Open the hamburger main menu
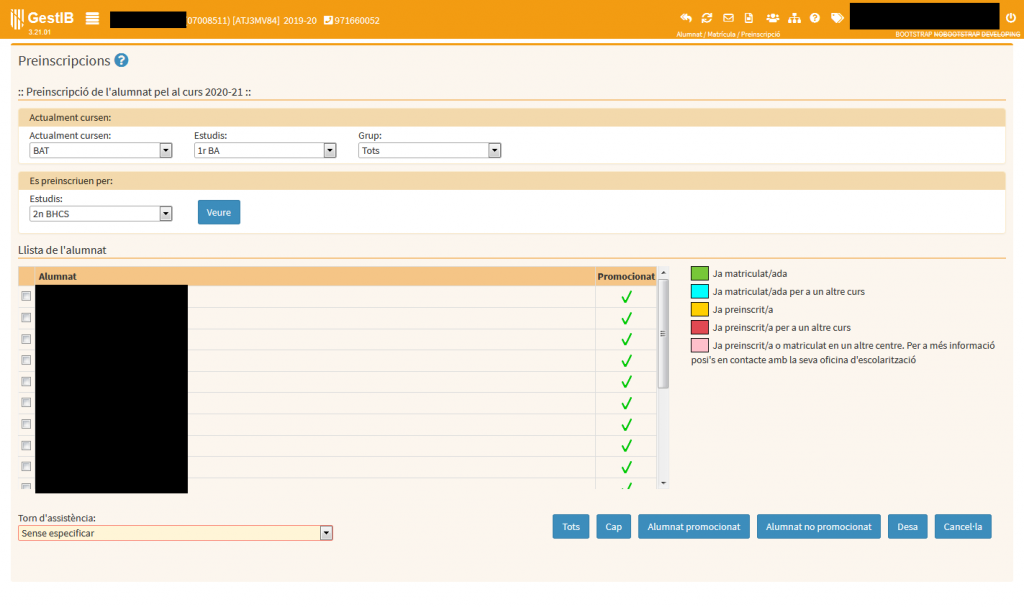 (92, 18)
